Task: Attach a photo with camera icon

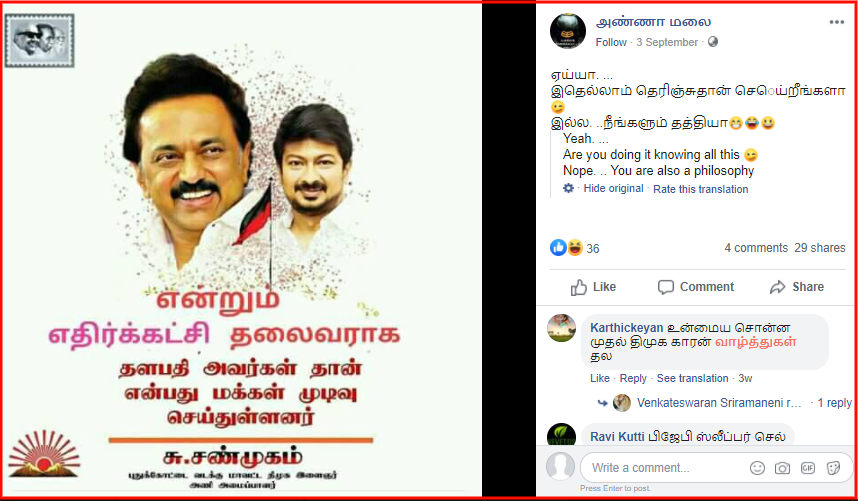Action: point(782,468)
